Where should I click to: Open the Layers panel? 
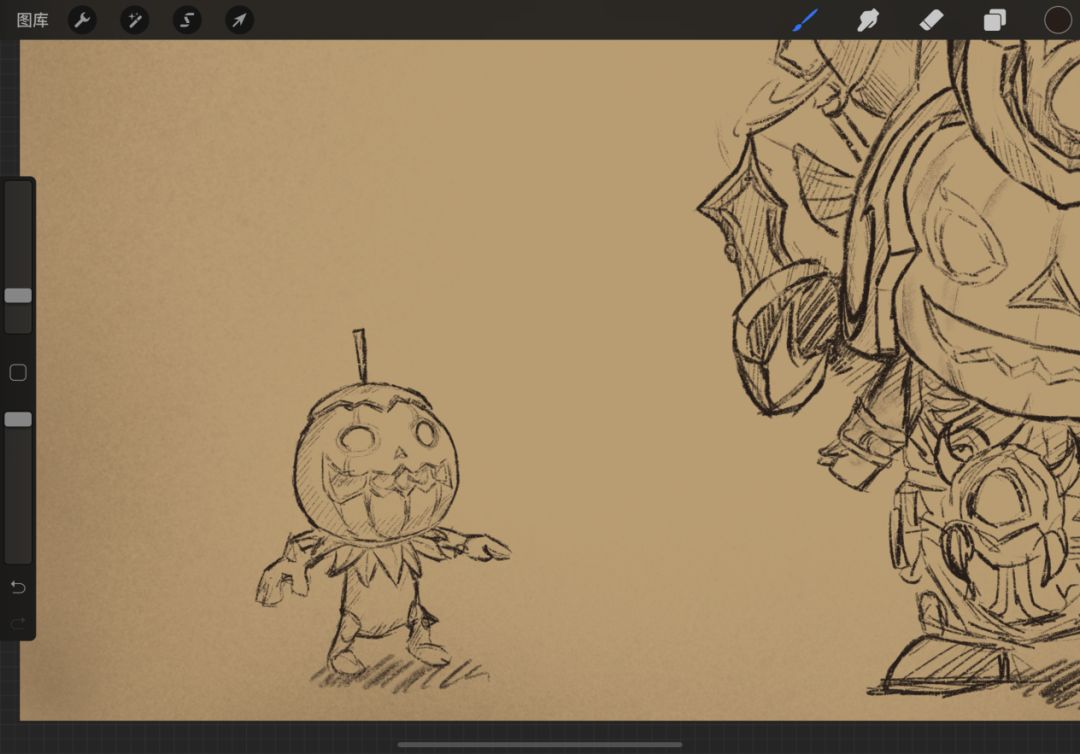[994, 20]
